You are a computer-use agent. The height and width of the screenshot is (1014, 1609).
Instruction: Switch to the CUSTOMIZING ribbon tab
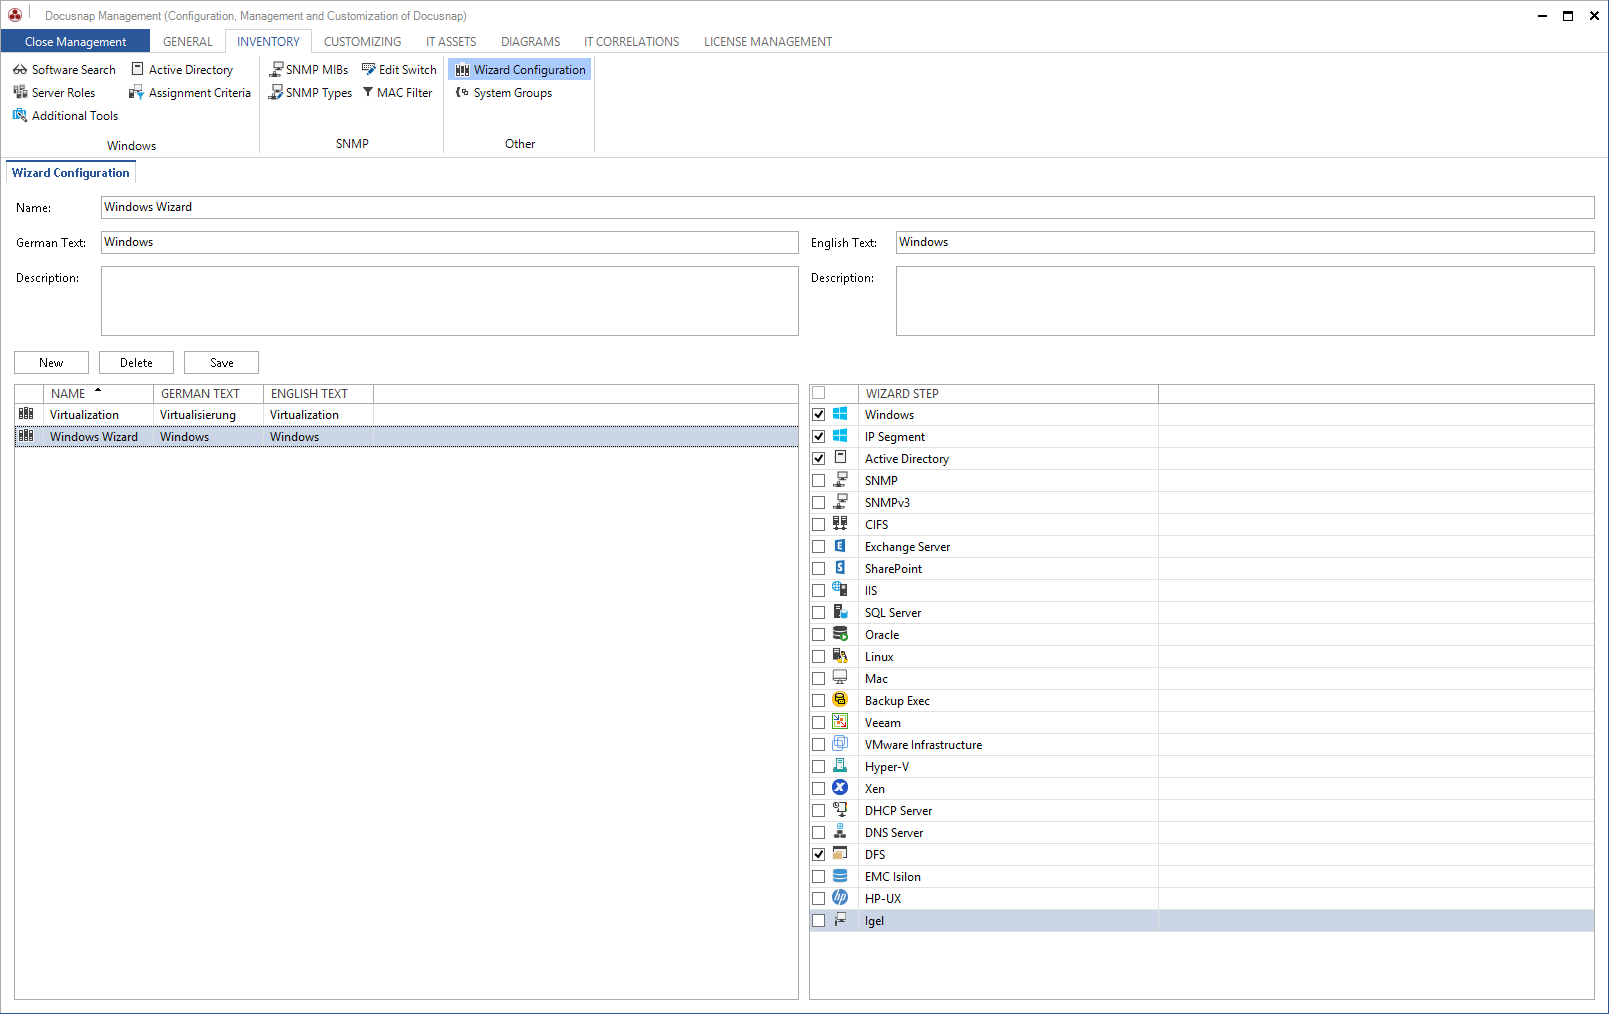363,42
